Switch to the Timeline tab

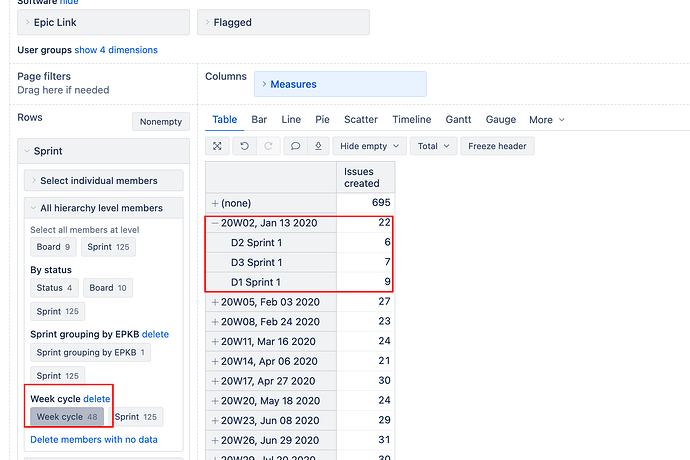(412, 120)
